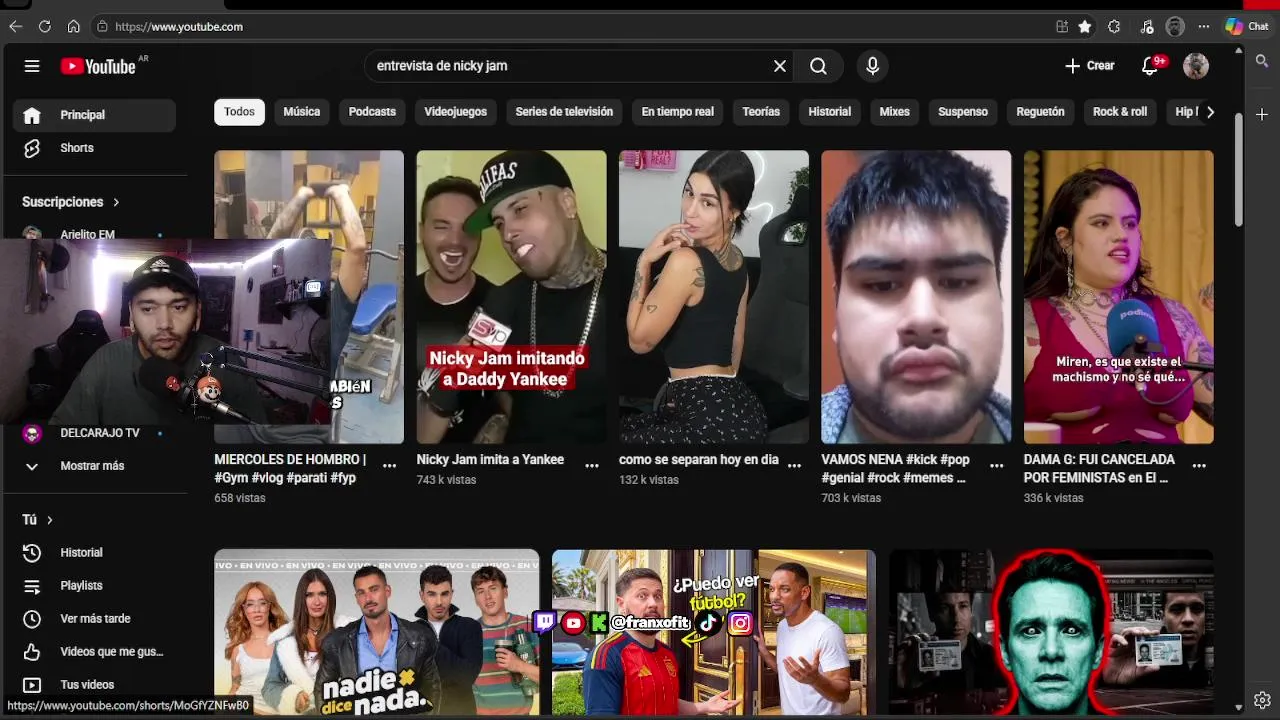Start voice search with the microphone
This screenshot has height=720, width=1280.
[x=872, y=66]
